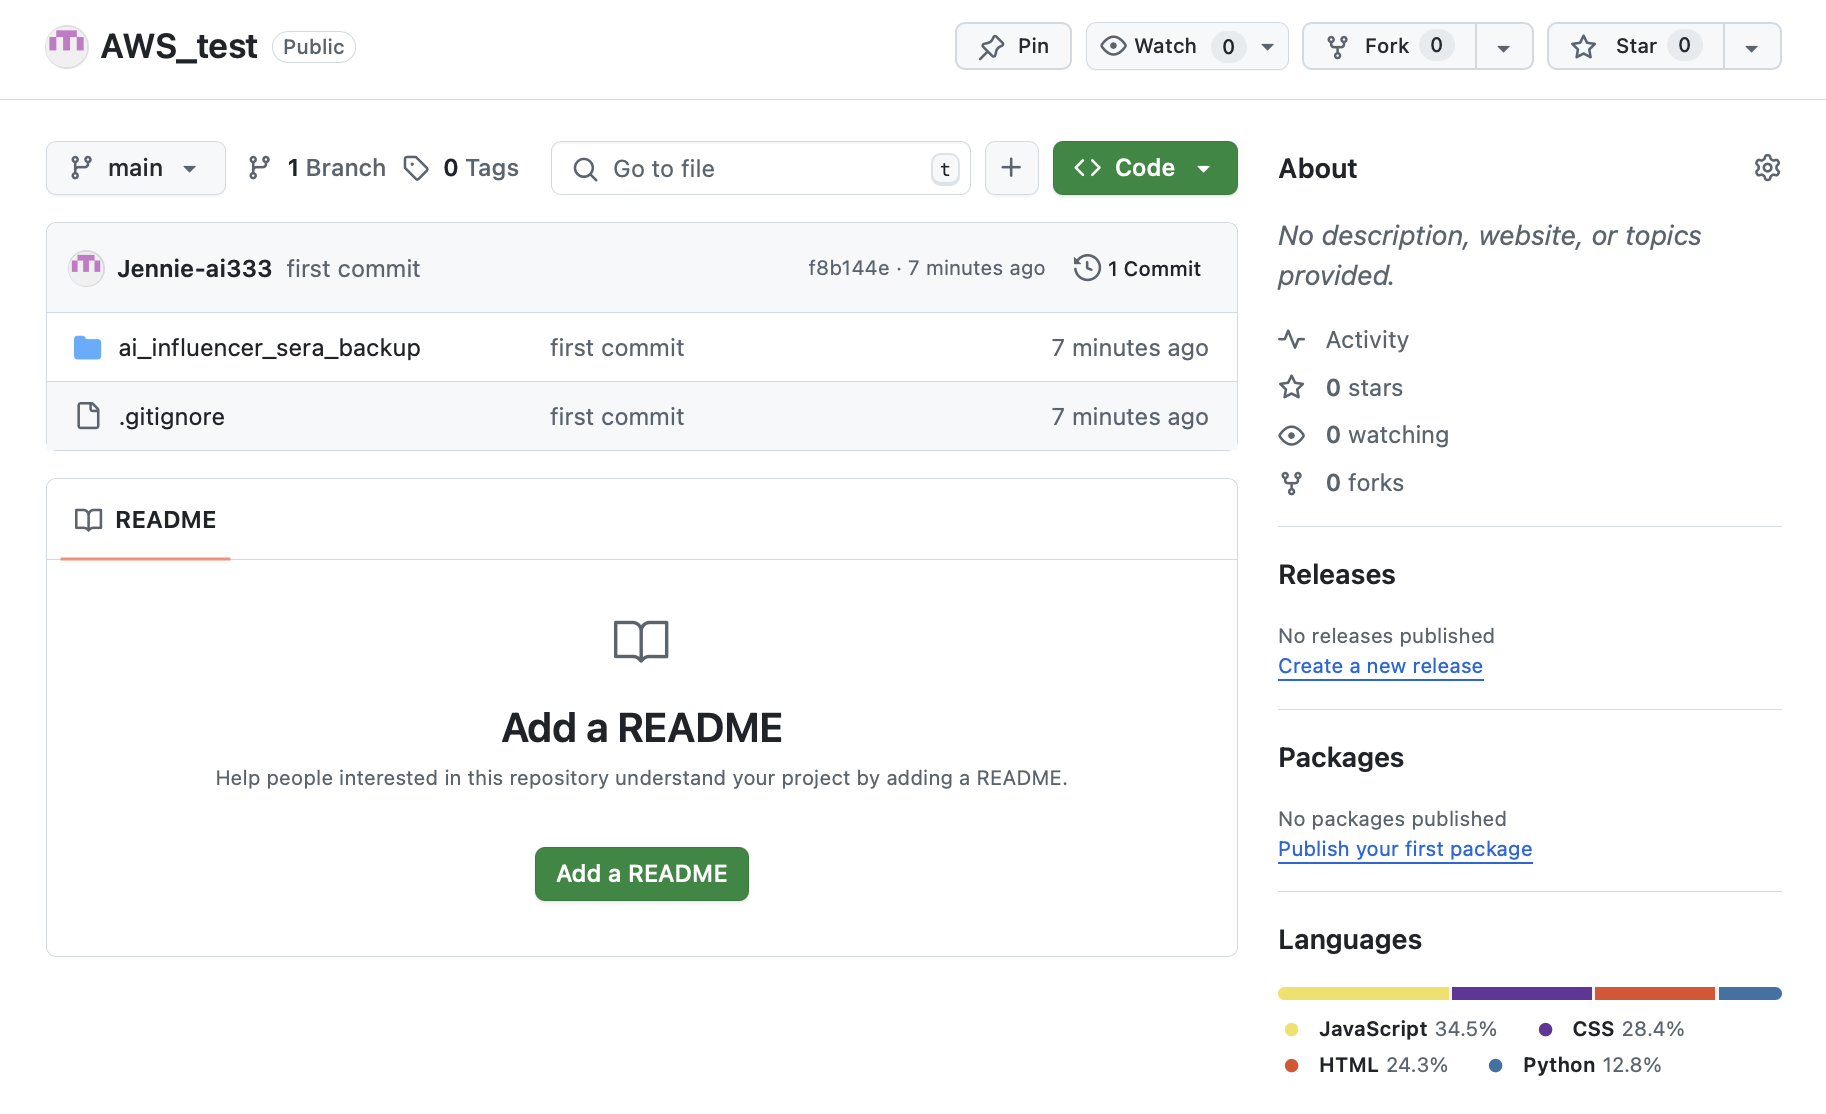Click the repository owner avatar beside AWS_test

coord(67,46)
